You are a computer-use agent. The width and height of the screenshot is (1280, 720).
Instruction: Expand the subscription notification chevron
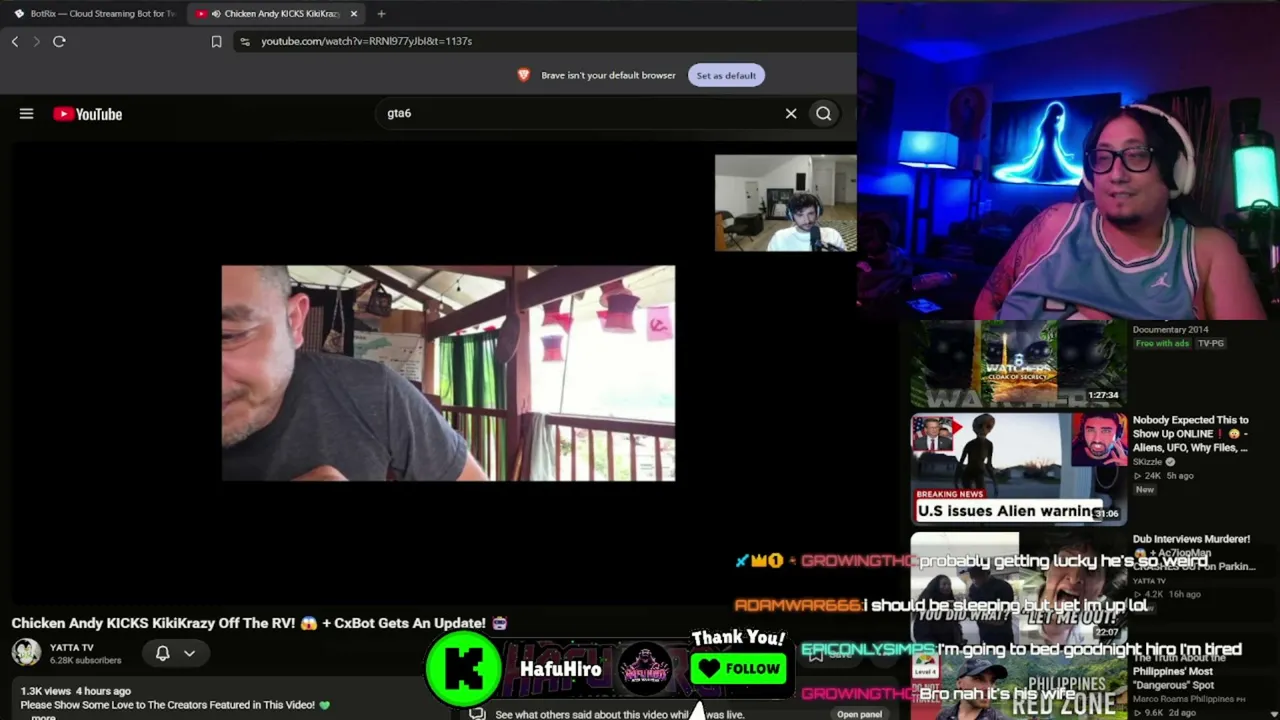click(x=189, y=653)
